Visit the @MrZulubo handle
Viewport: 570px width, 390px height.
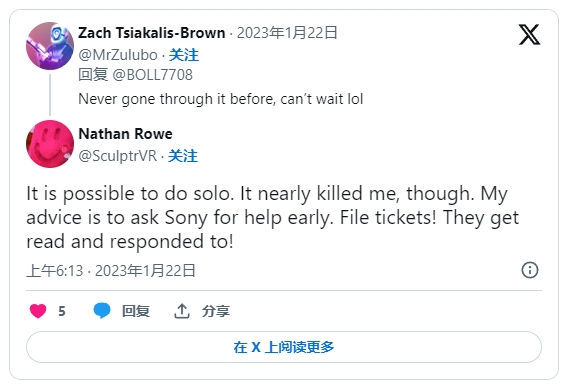point(118,55)
